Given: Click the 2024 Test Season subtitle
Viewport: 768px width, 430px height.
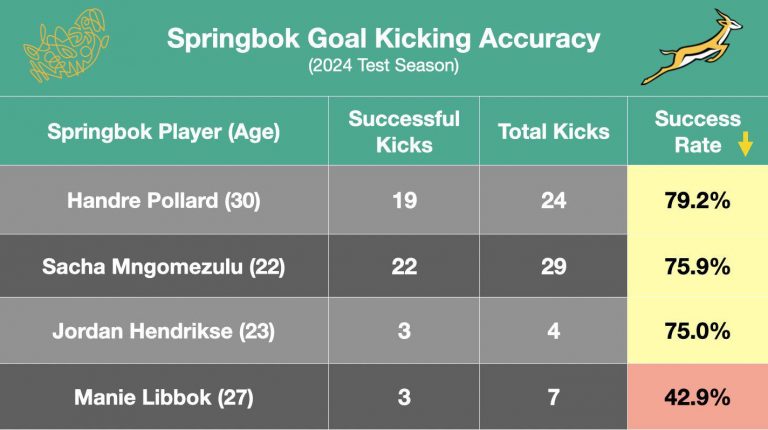Looking at the screenshot, I should pyautogui.click(x=384, y=65).
